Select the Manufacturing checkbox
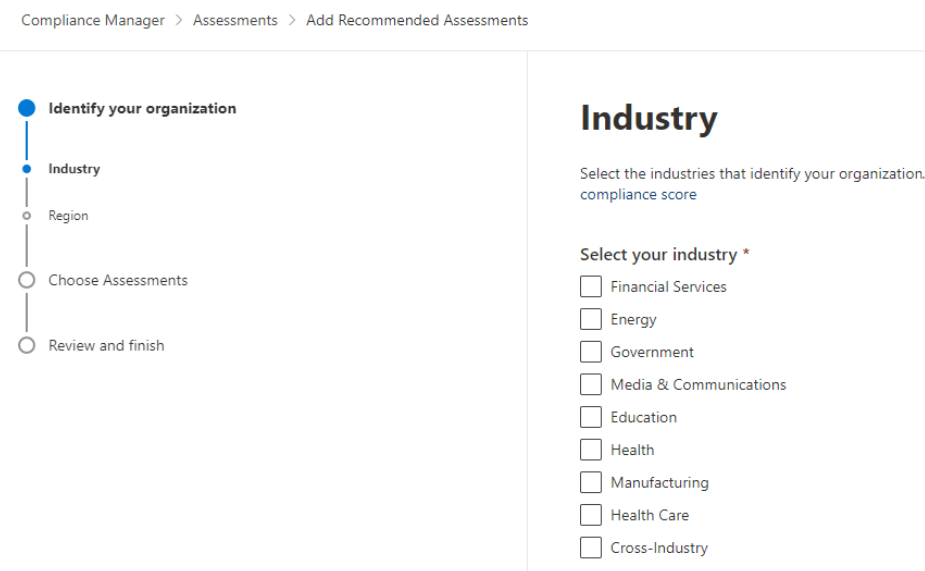The image size is (925, 571). [x=591, y=483]
